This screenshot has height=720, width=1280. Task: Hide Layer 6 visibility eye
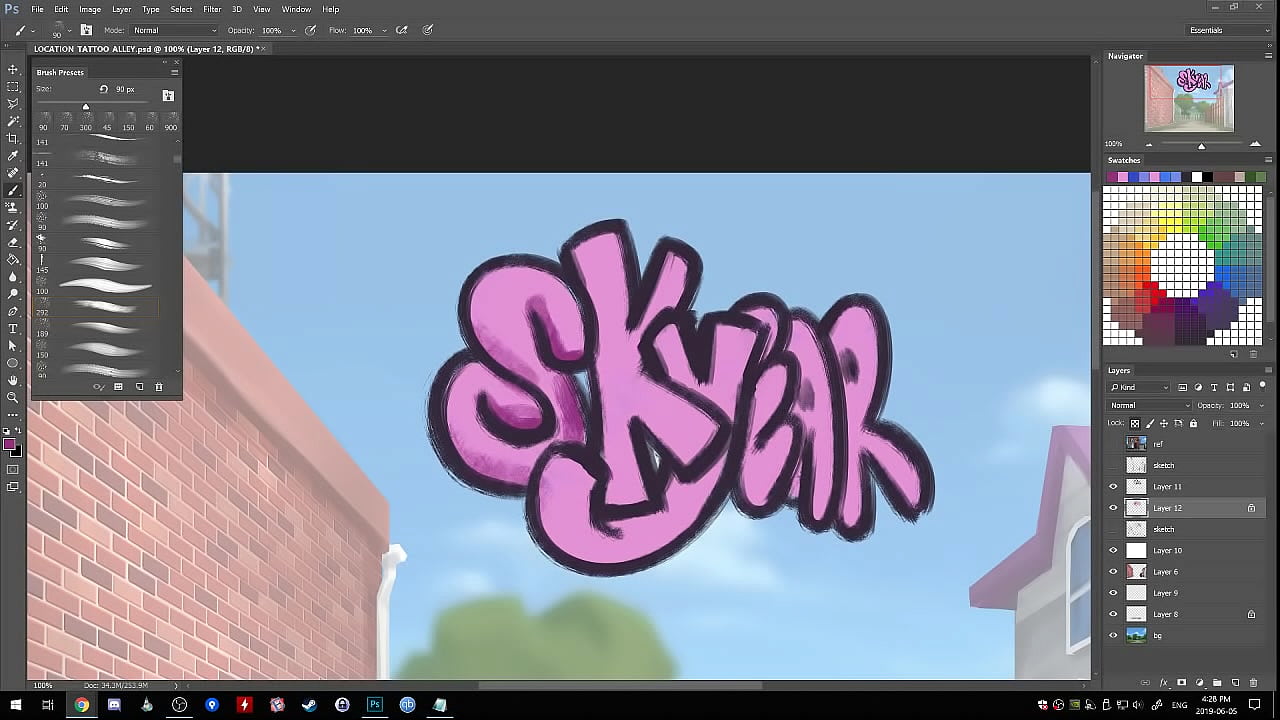(x=1113, y=572)
